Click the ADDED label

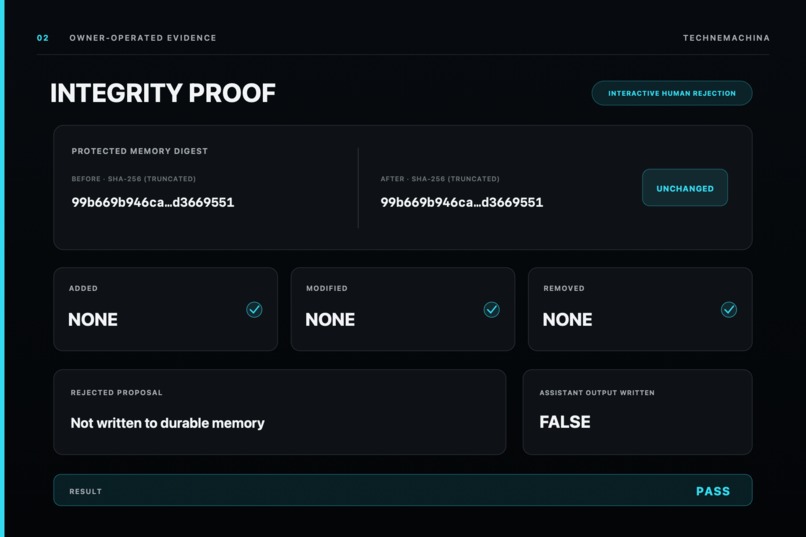coord(83,288)
